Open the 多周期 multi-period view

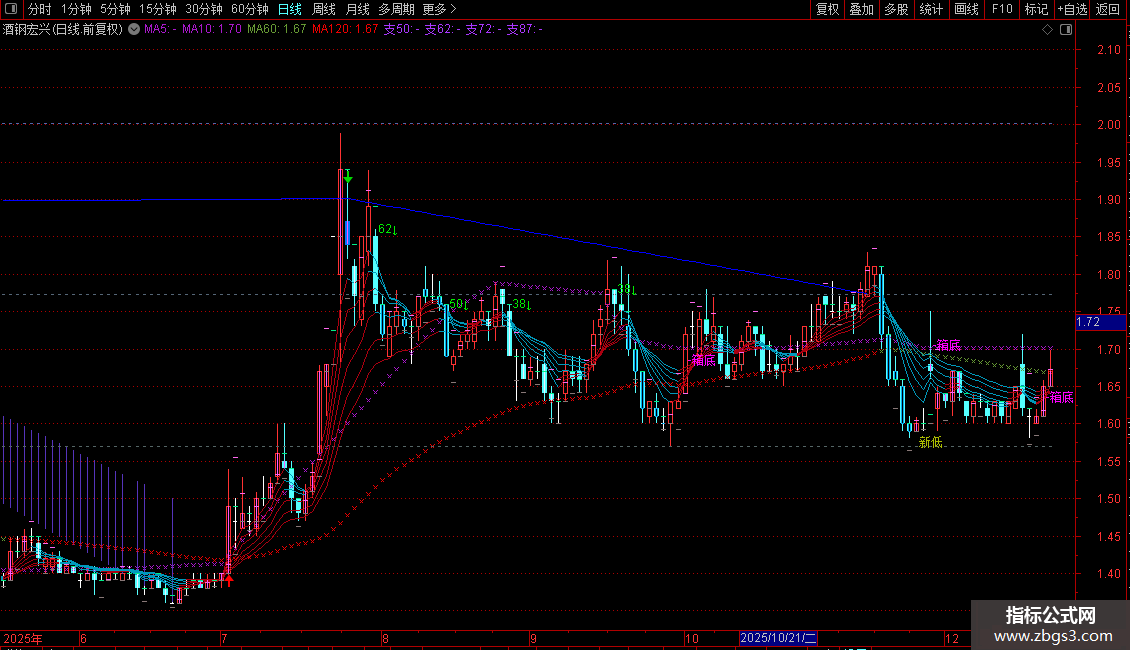396,9
